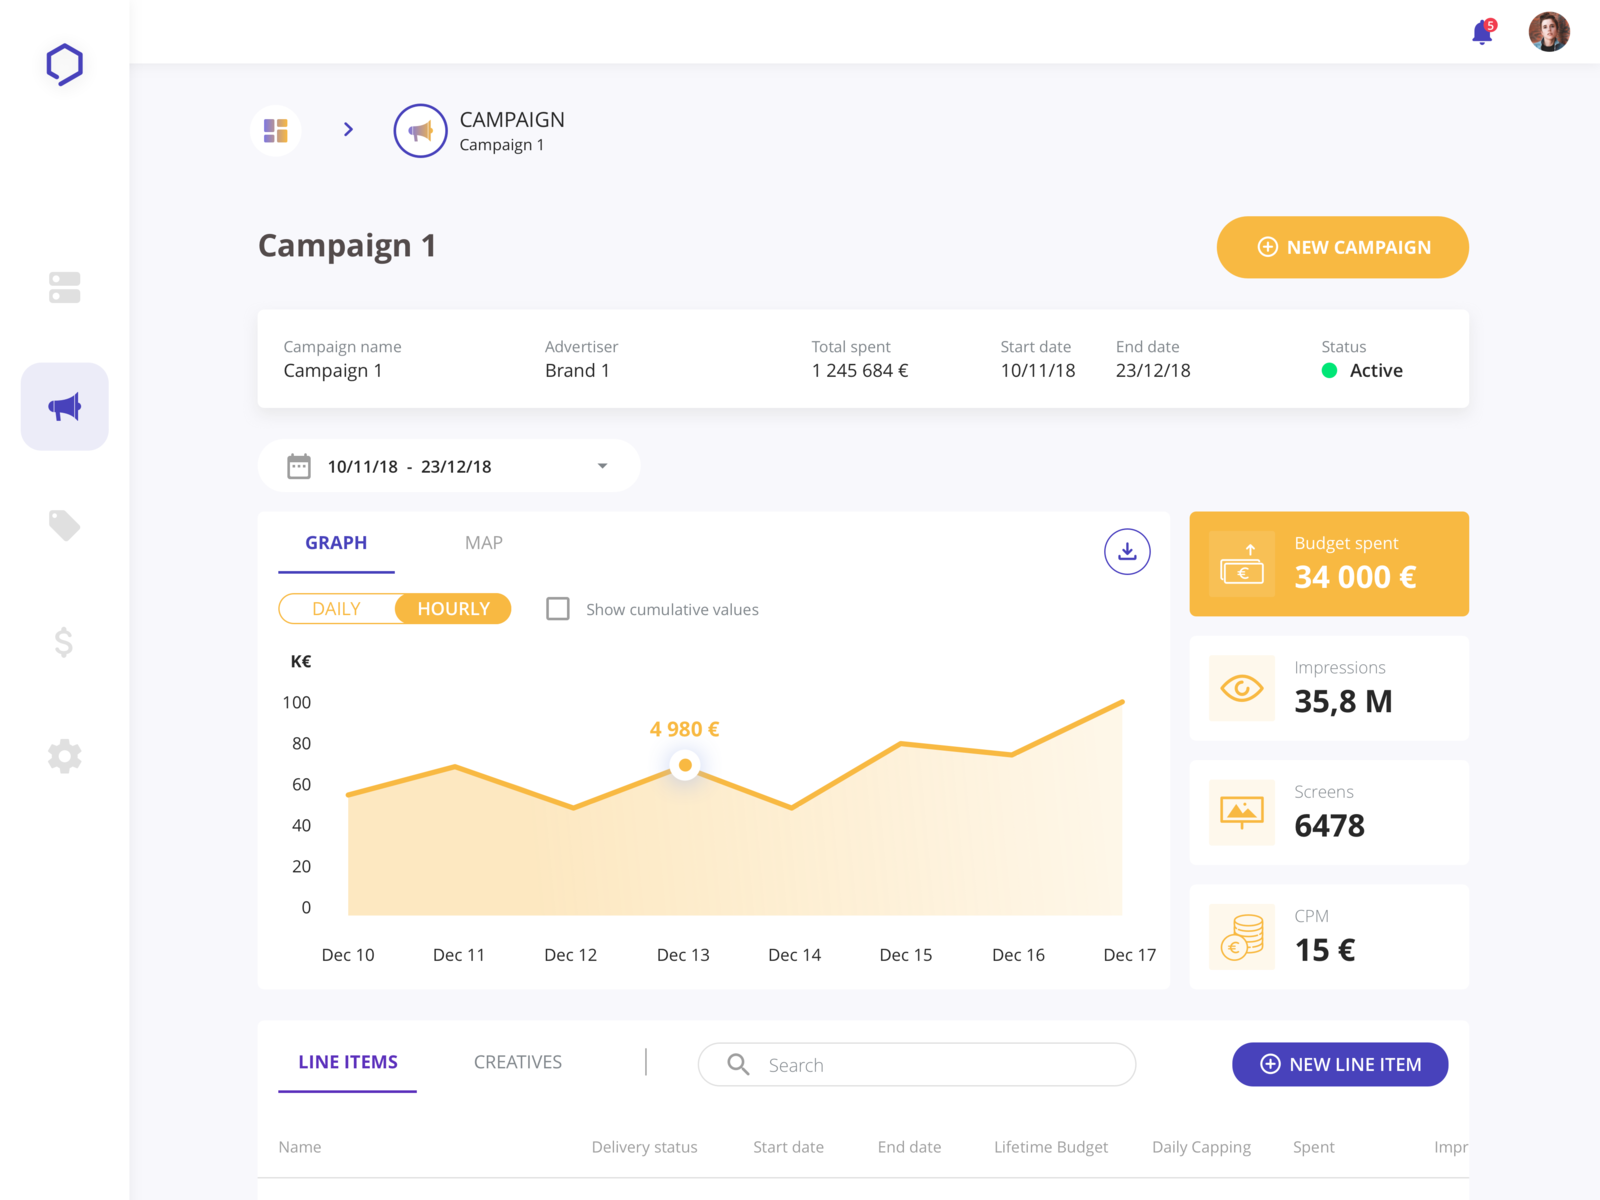Click the Screens 6478 value

coord(1330,826)
